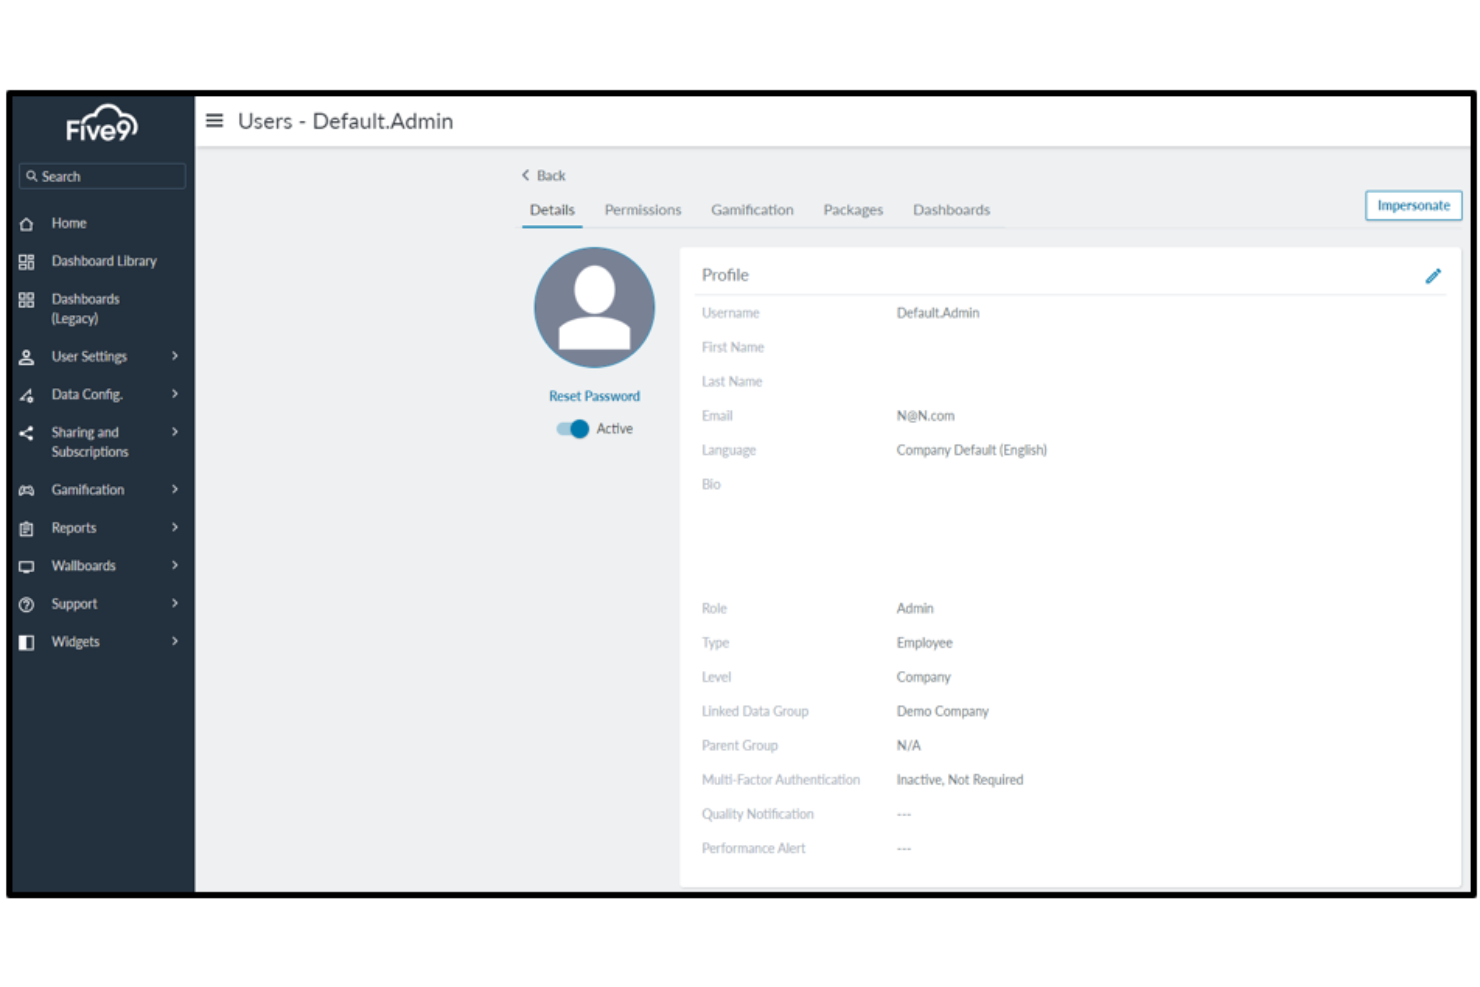Toggle the Active switch off
The image size is (1480, 987).
point(572,428)
